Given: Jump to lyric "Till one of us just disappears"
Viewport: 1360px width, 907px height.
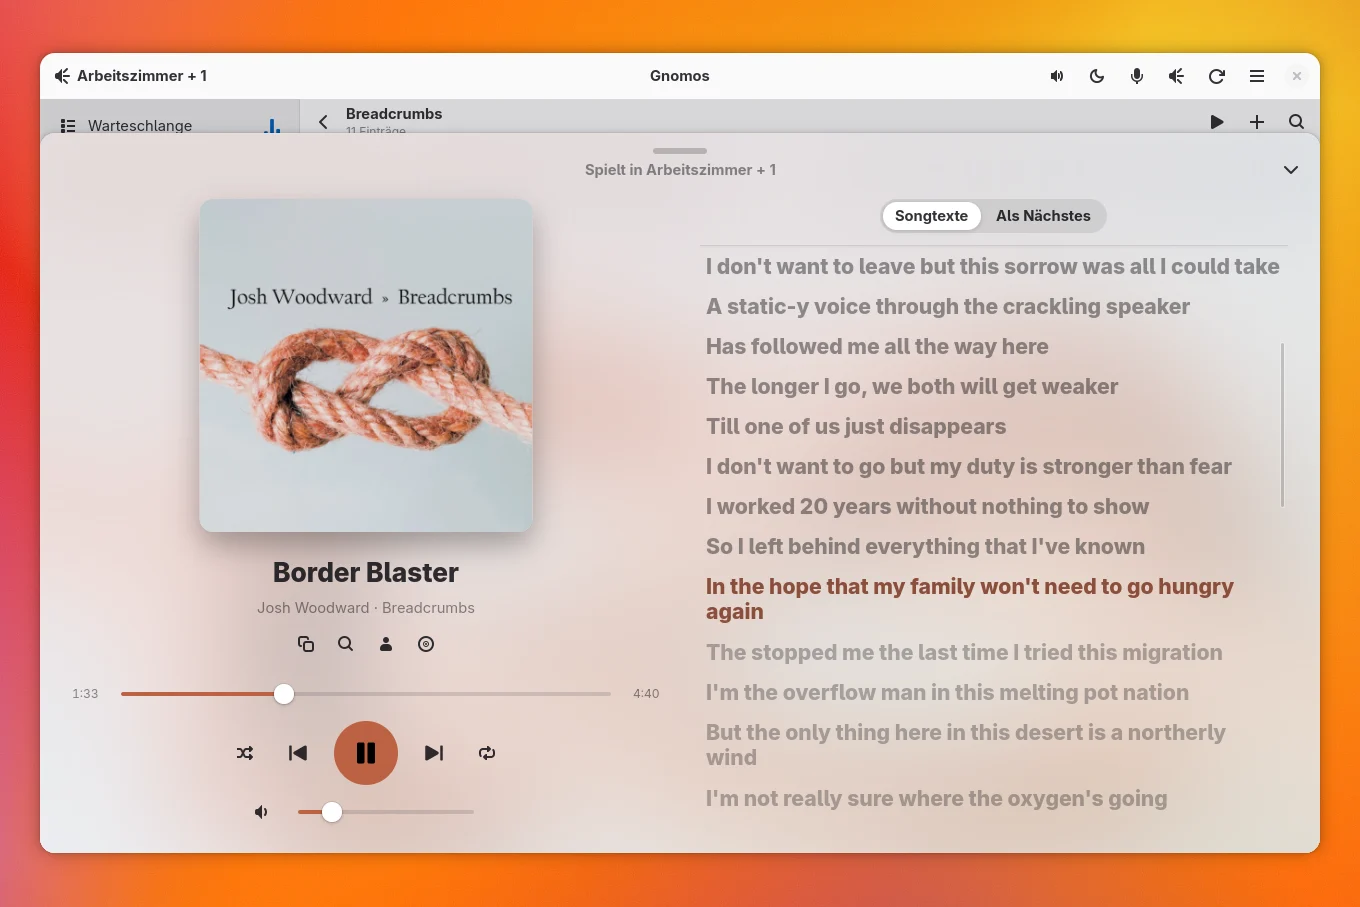Looking at the screenshot, I should pos(856,427).
